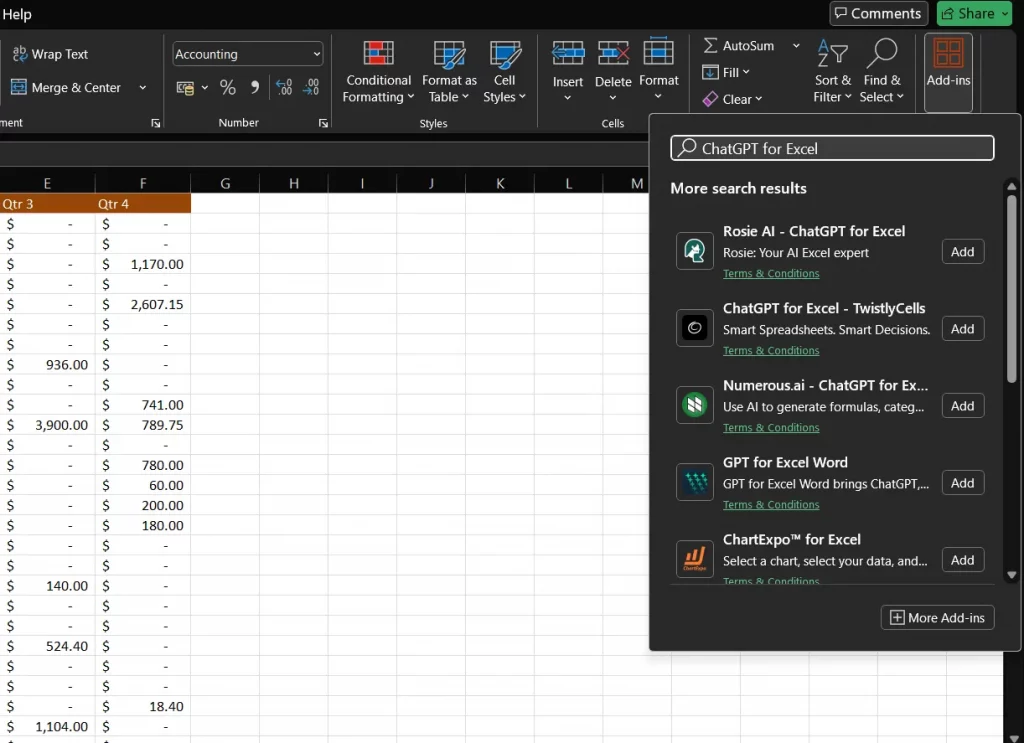Image resolution: width=1024 pixels, height=743 pixels.
Task: Add the Rosie AI add-in
Action: point(962,252)
